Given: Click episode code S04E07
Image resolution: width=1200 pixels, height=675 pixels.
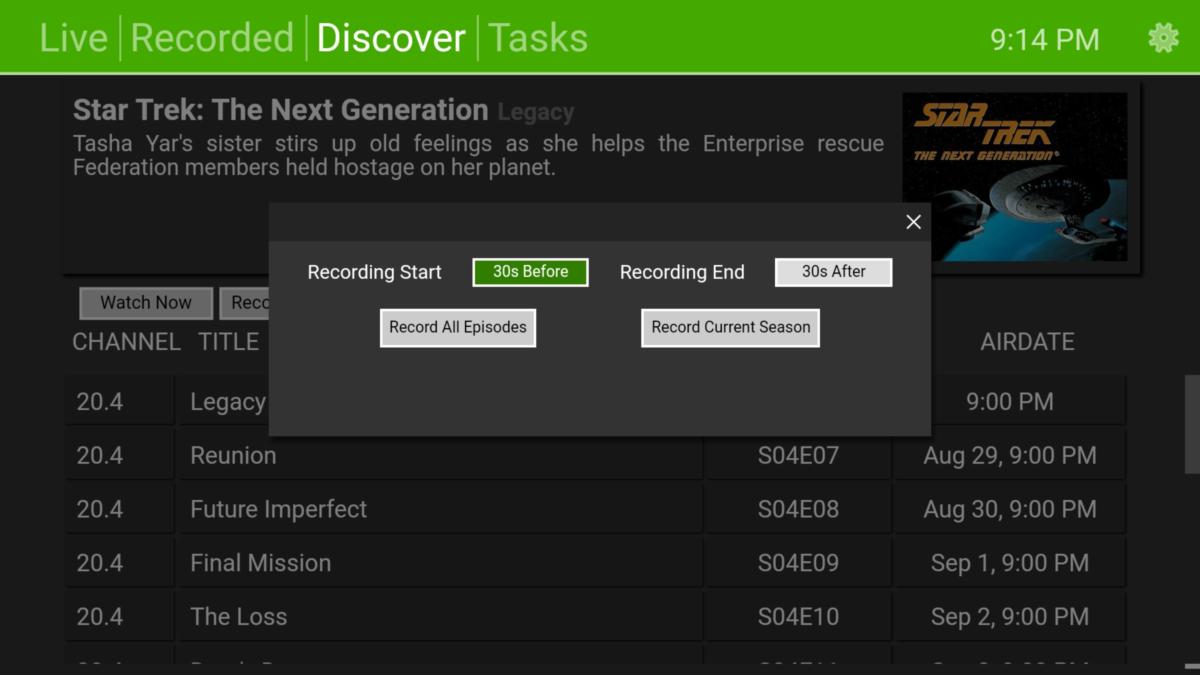Looking at the screenshot, I should pyautogui.click(x=798, y=456).
